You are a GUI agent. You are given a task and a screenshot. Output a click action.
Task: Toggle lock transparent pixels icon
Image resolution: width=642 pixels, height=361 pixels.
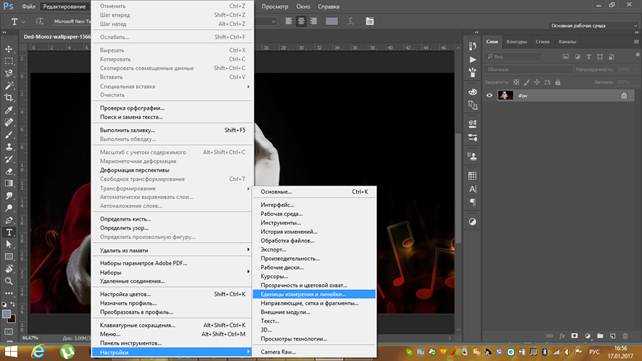(516, 82)
